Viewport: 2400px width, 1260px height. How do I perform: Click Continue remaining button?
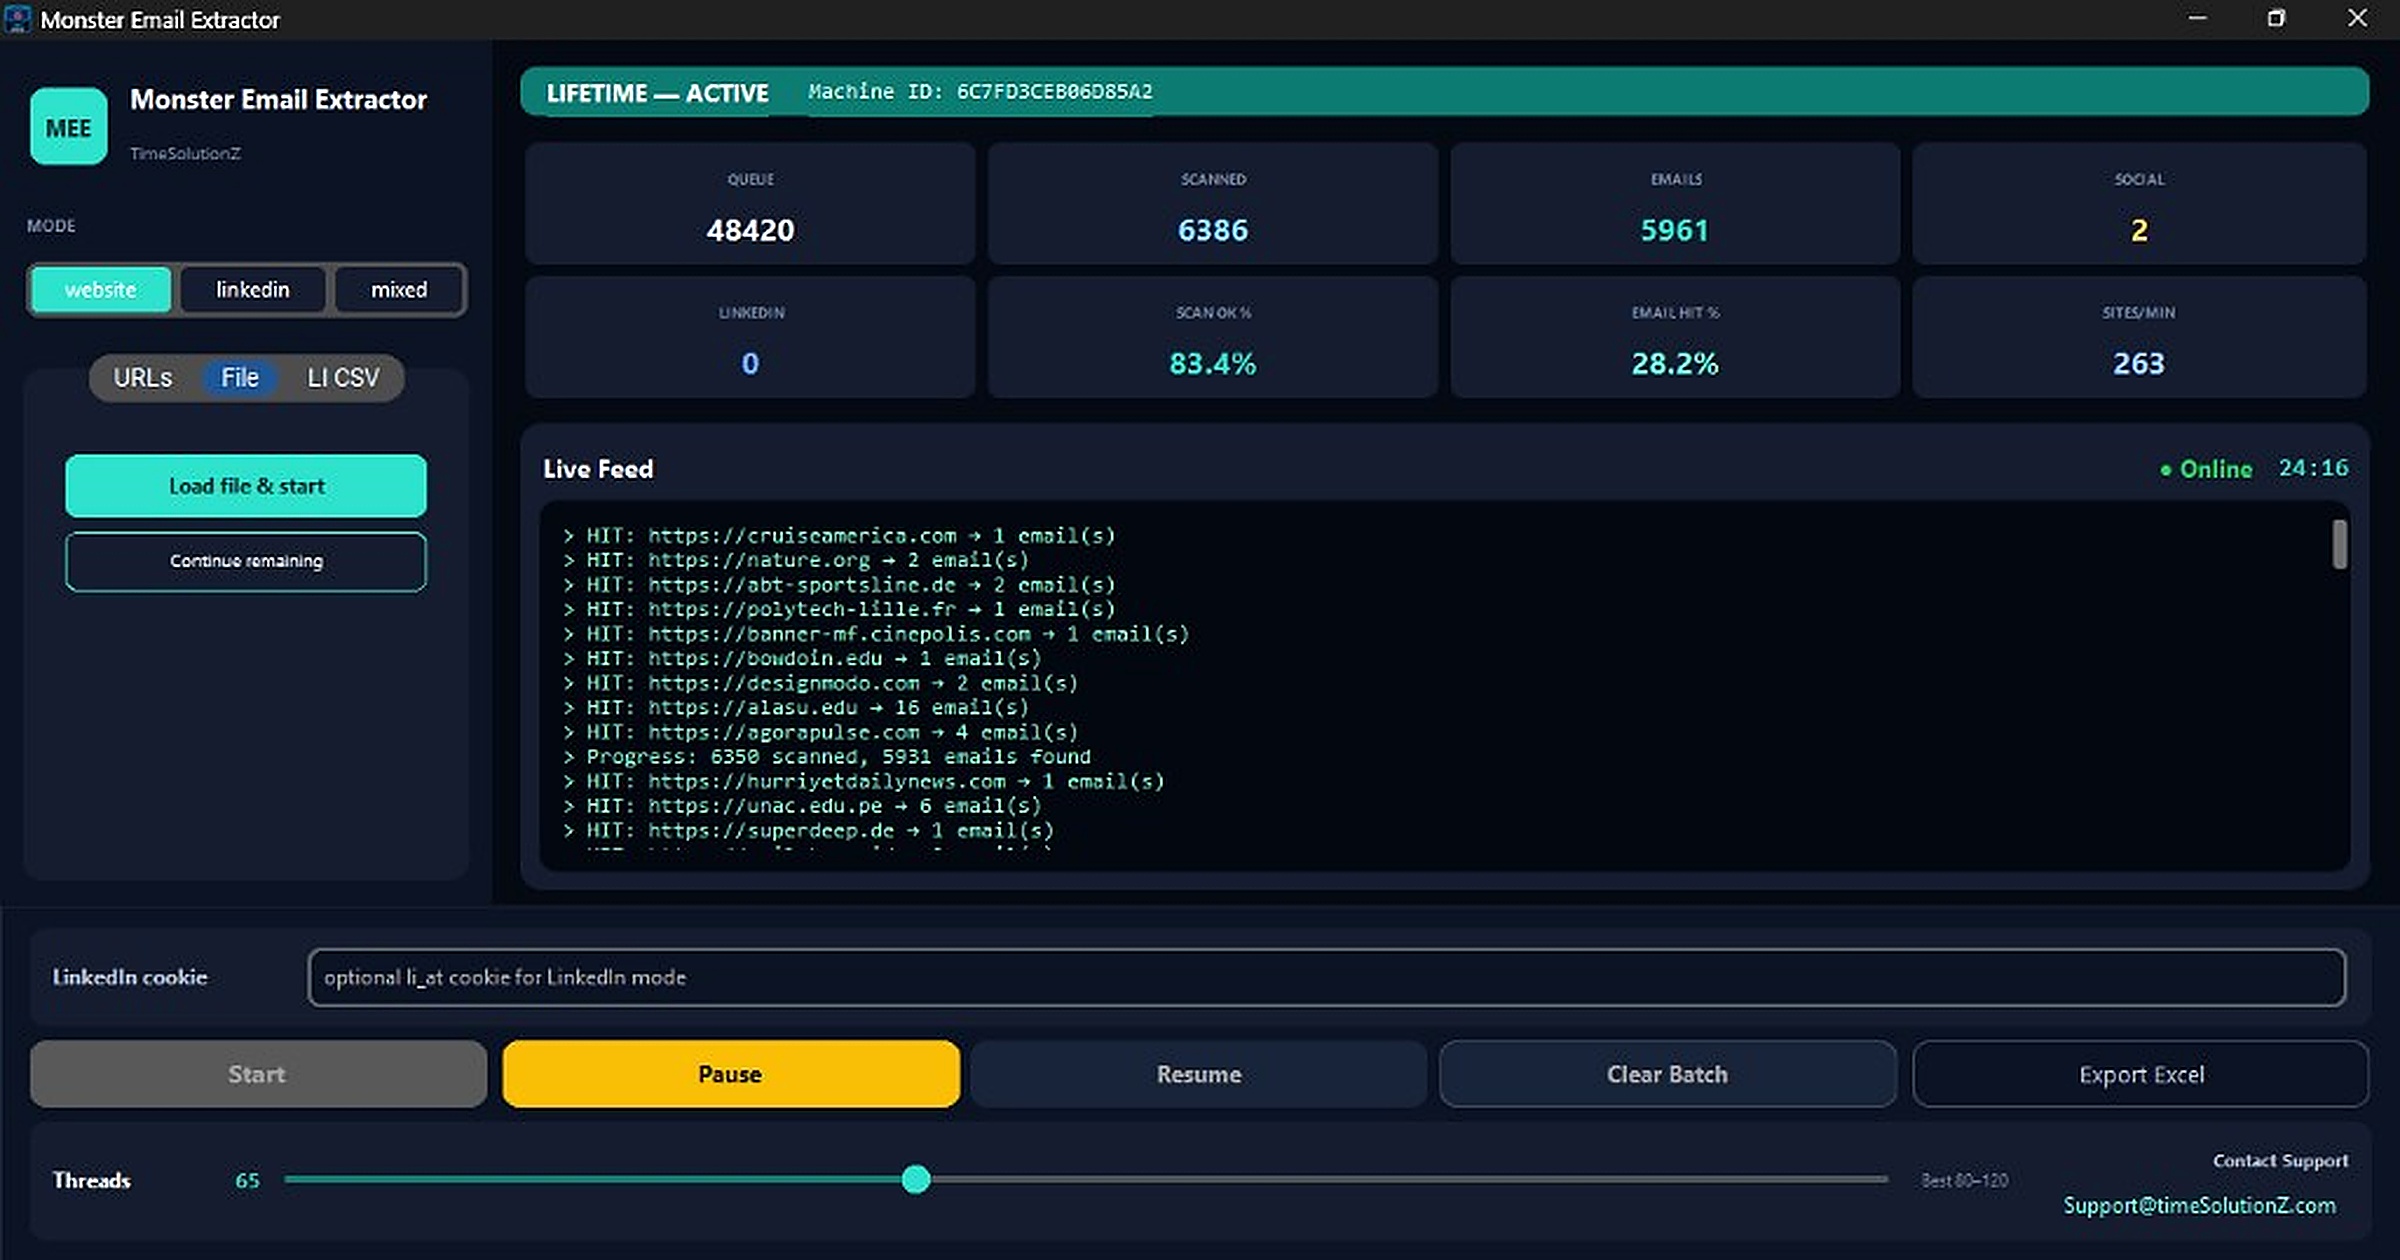point(246,562)
